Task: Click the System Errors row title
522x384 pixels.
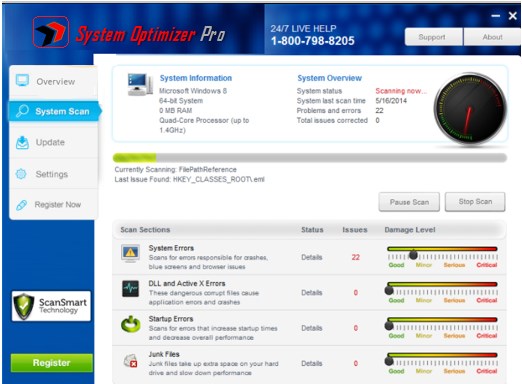Action: pyautogui.click(x=171, y=248)
